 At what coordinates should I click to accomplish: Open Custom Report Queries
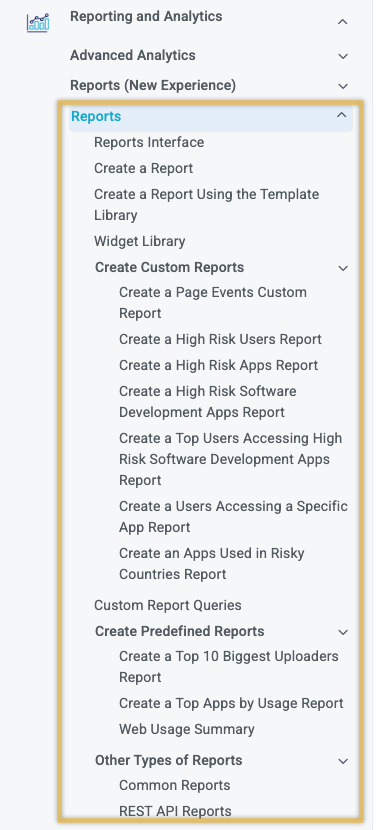tap(168, 605)
